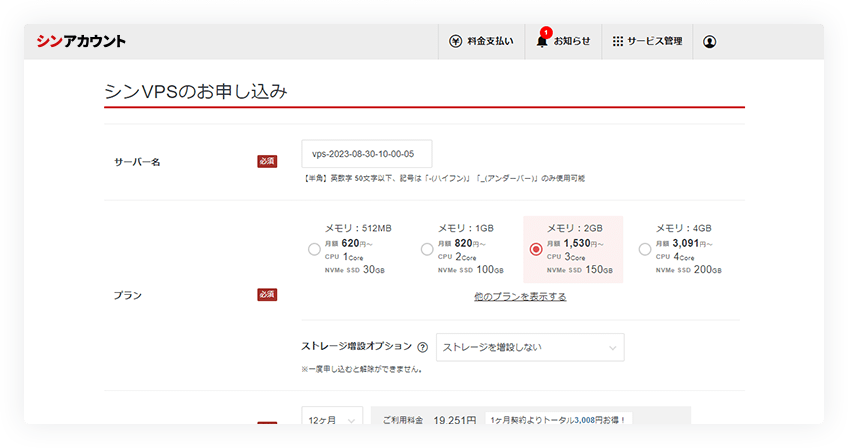This screenshot has height=448, width=848.
Task: Click the 月額 3,091円 price text
Action: [684, 243]
